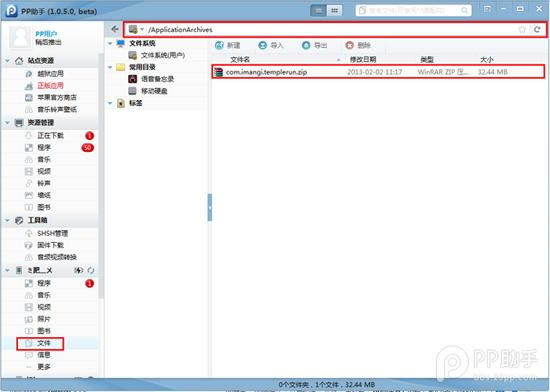This screenshot has width=550, height=392.
Task: Click the /ApplicationArchives path field
Action: [x=335, y=29]
